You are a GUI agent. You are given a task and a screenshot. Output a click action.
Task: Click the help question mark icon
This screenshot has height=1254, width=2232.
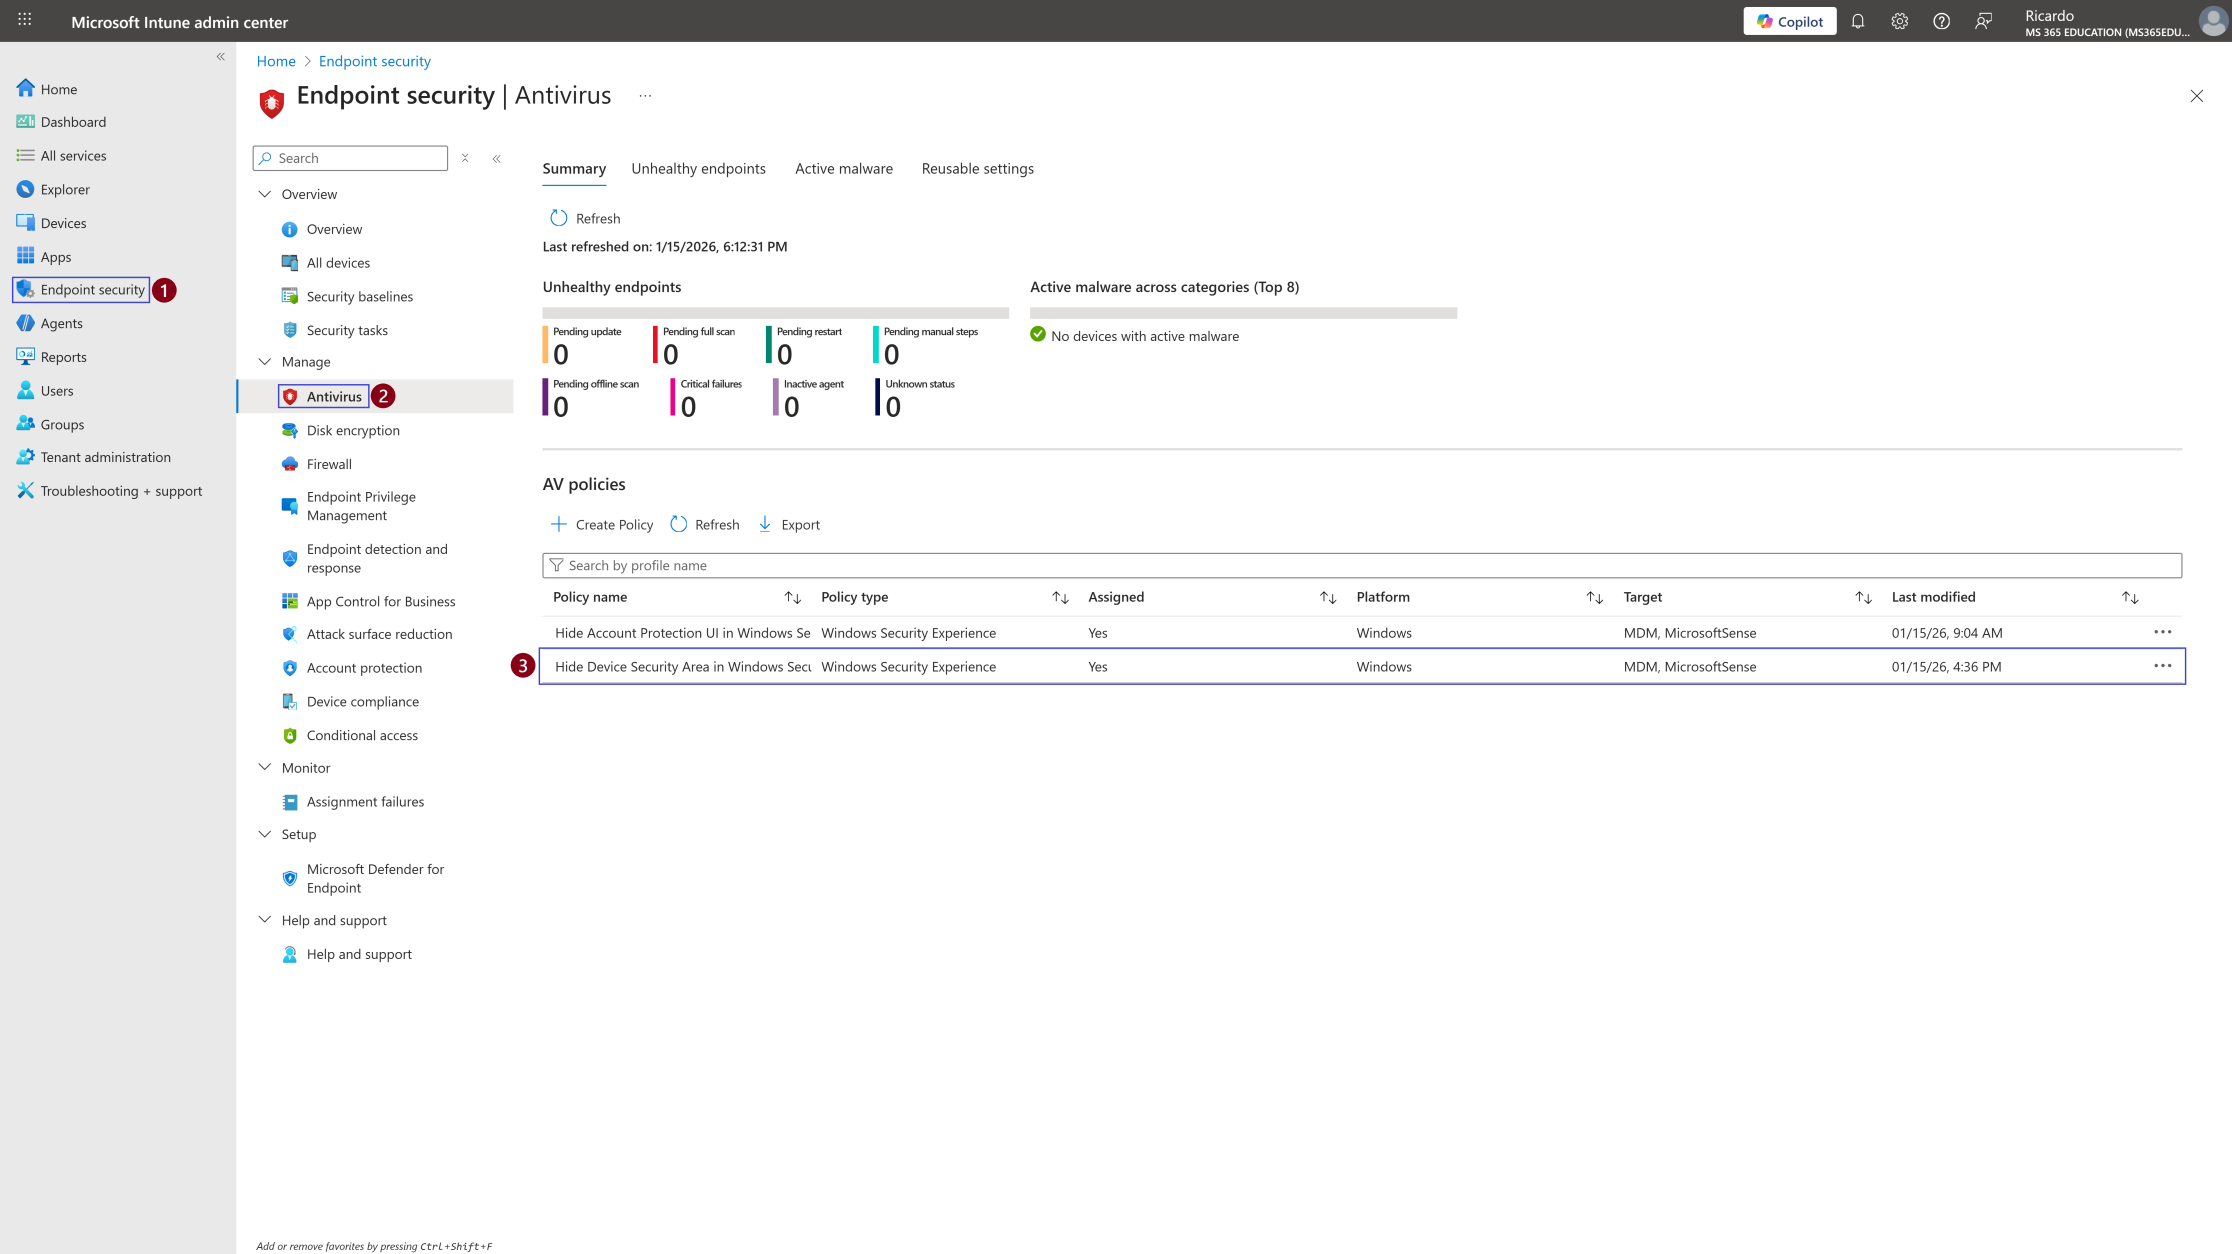point(1942,21)
